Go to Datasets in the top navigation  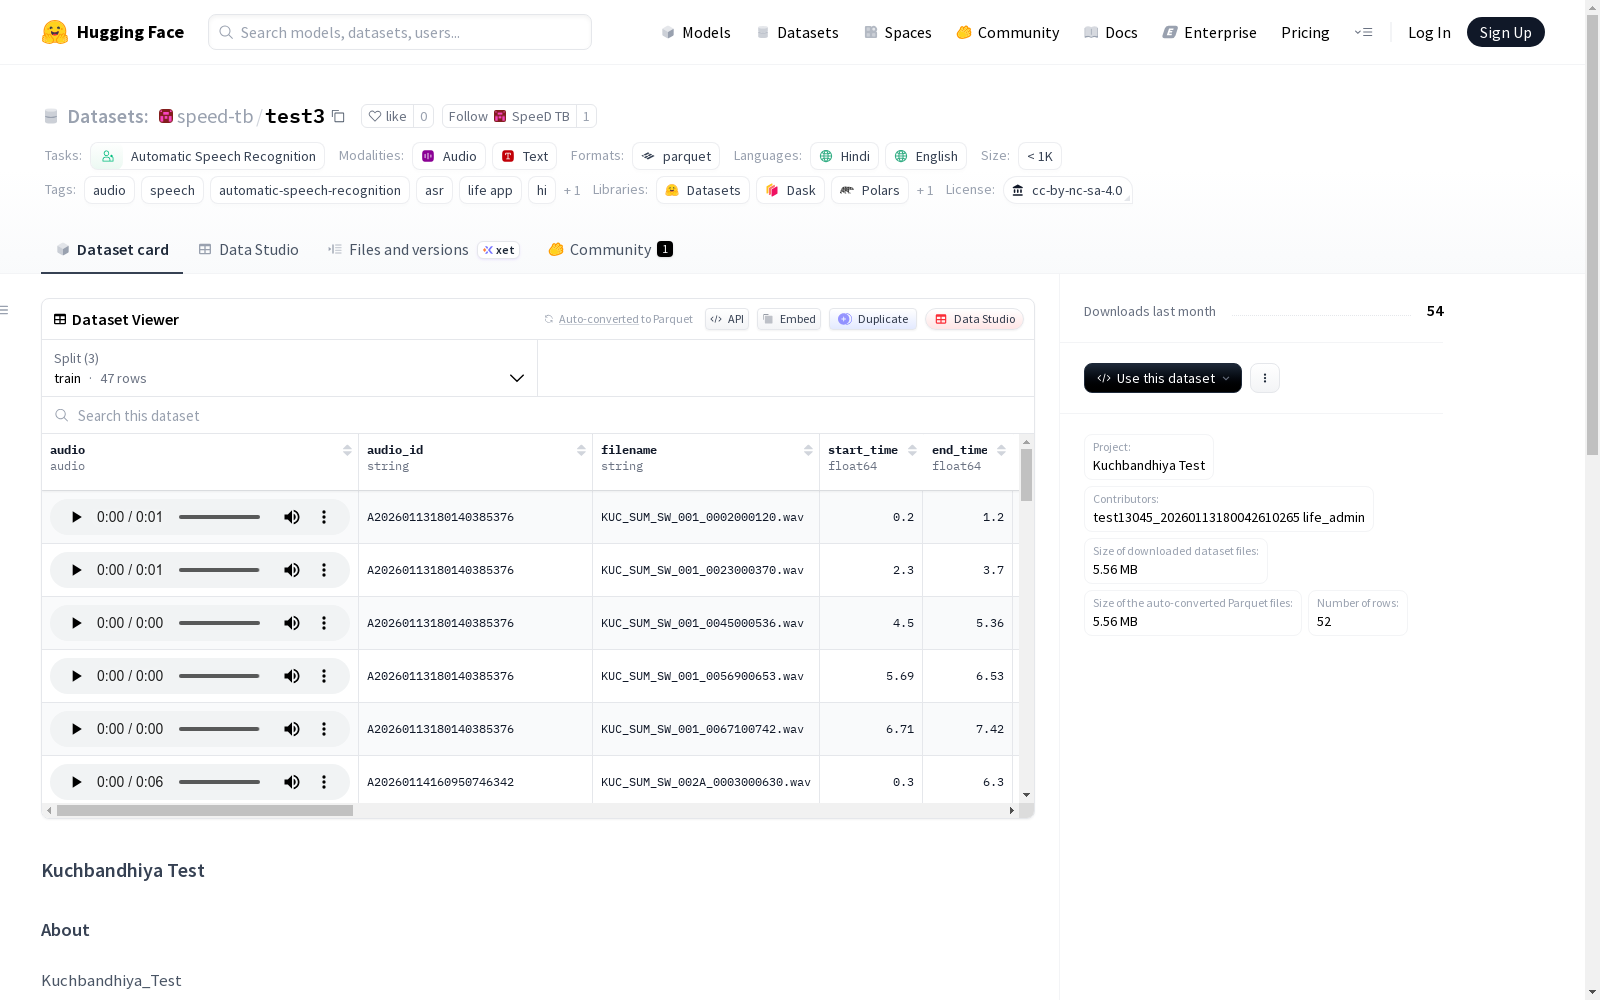[x=797, y=32]
